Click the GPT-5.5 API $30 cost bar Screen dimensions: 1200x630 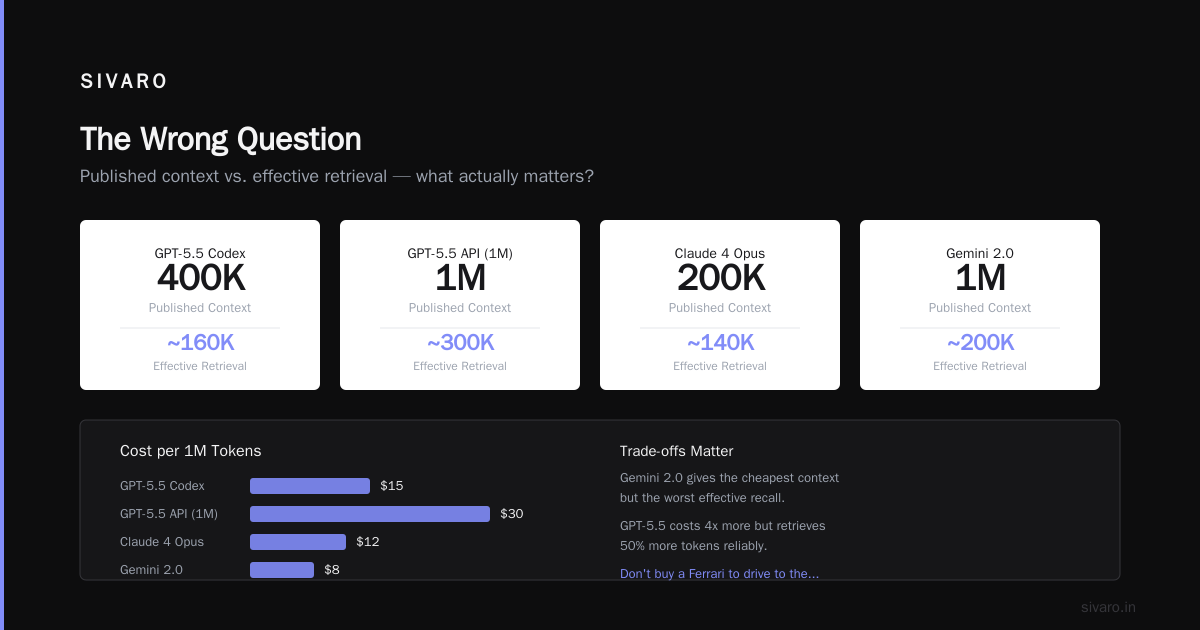tap(370, 514)
